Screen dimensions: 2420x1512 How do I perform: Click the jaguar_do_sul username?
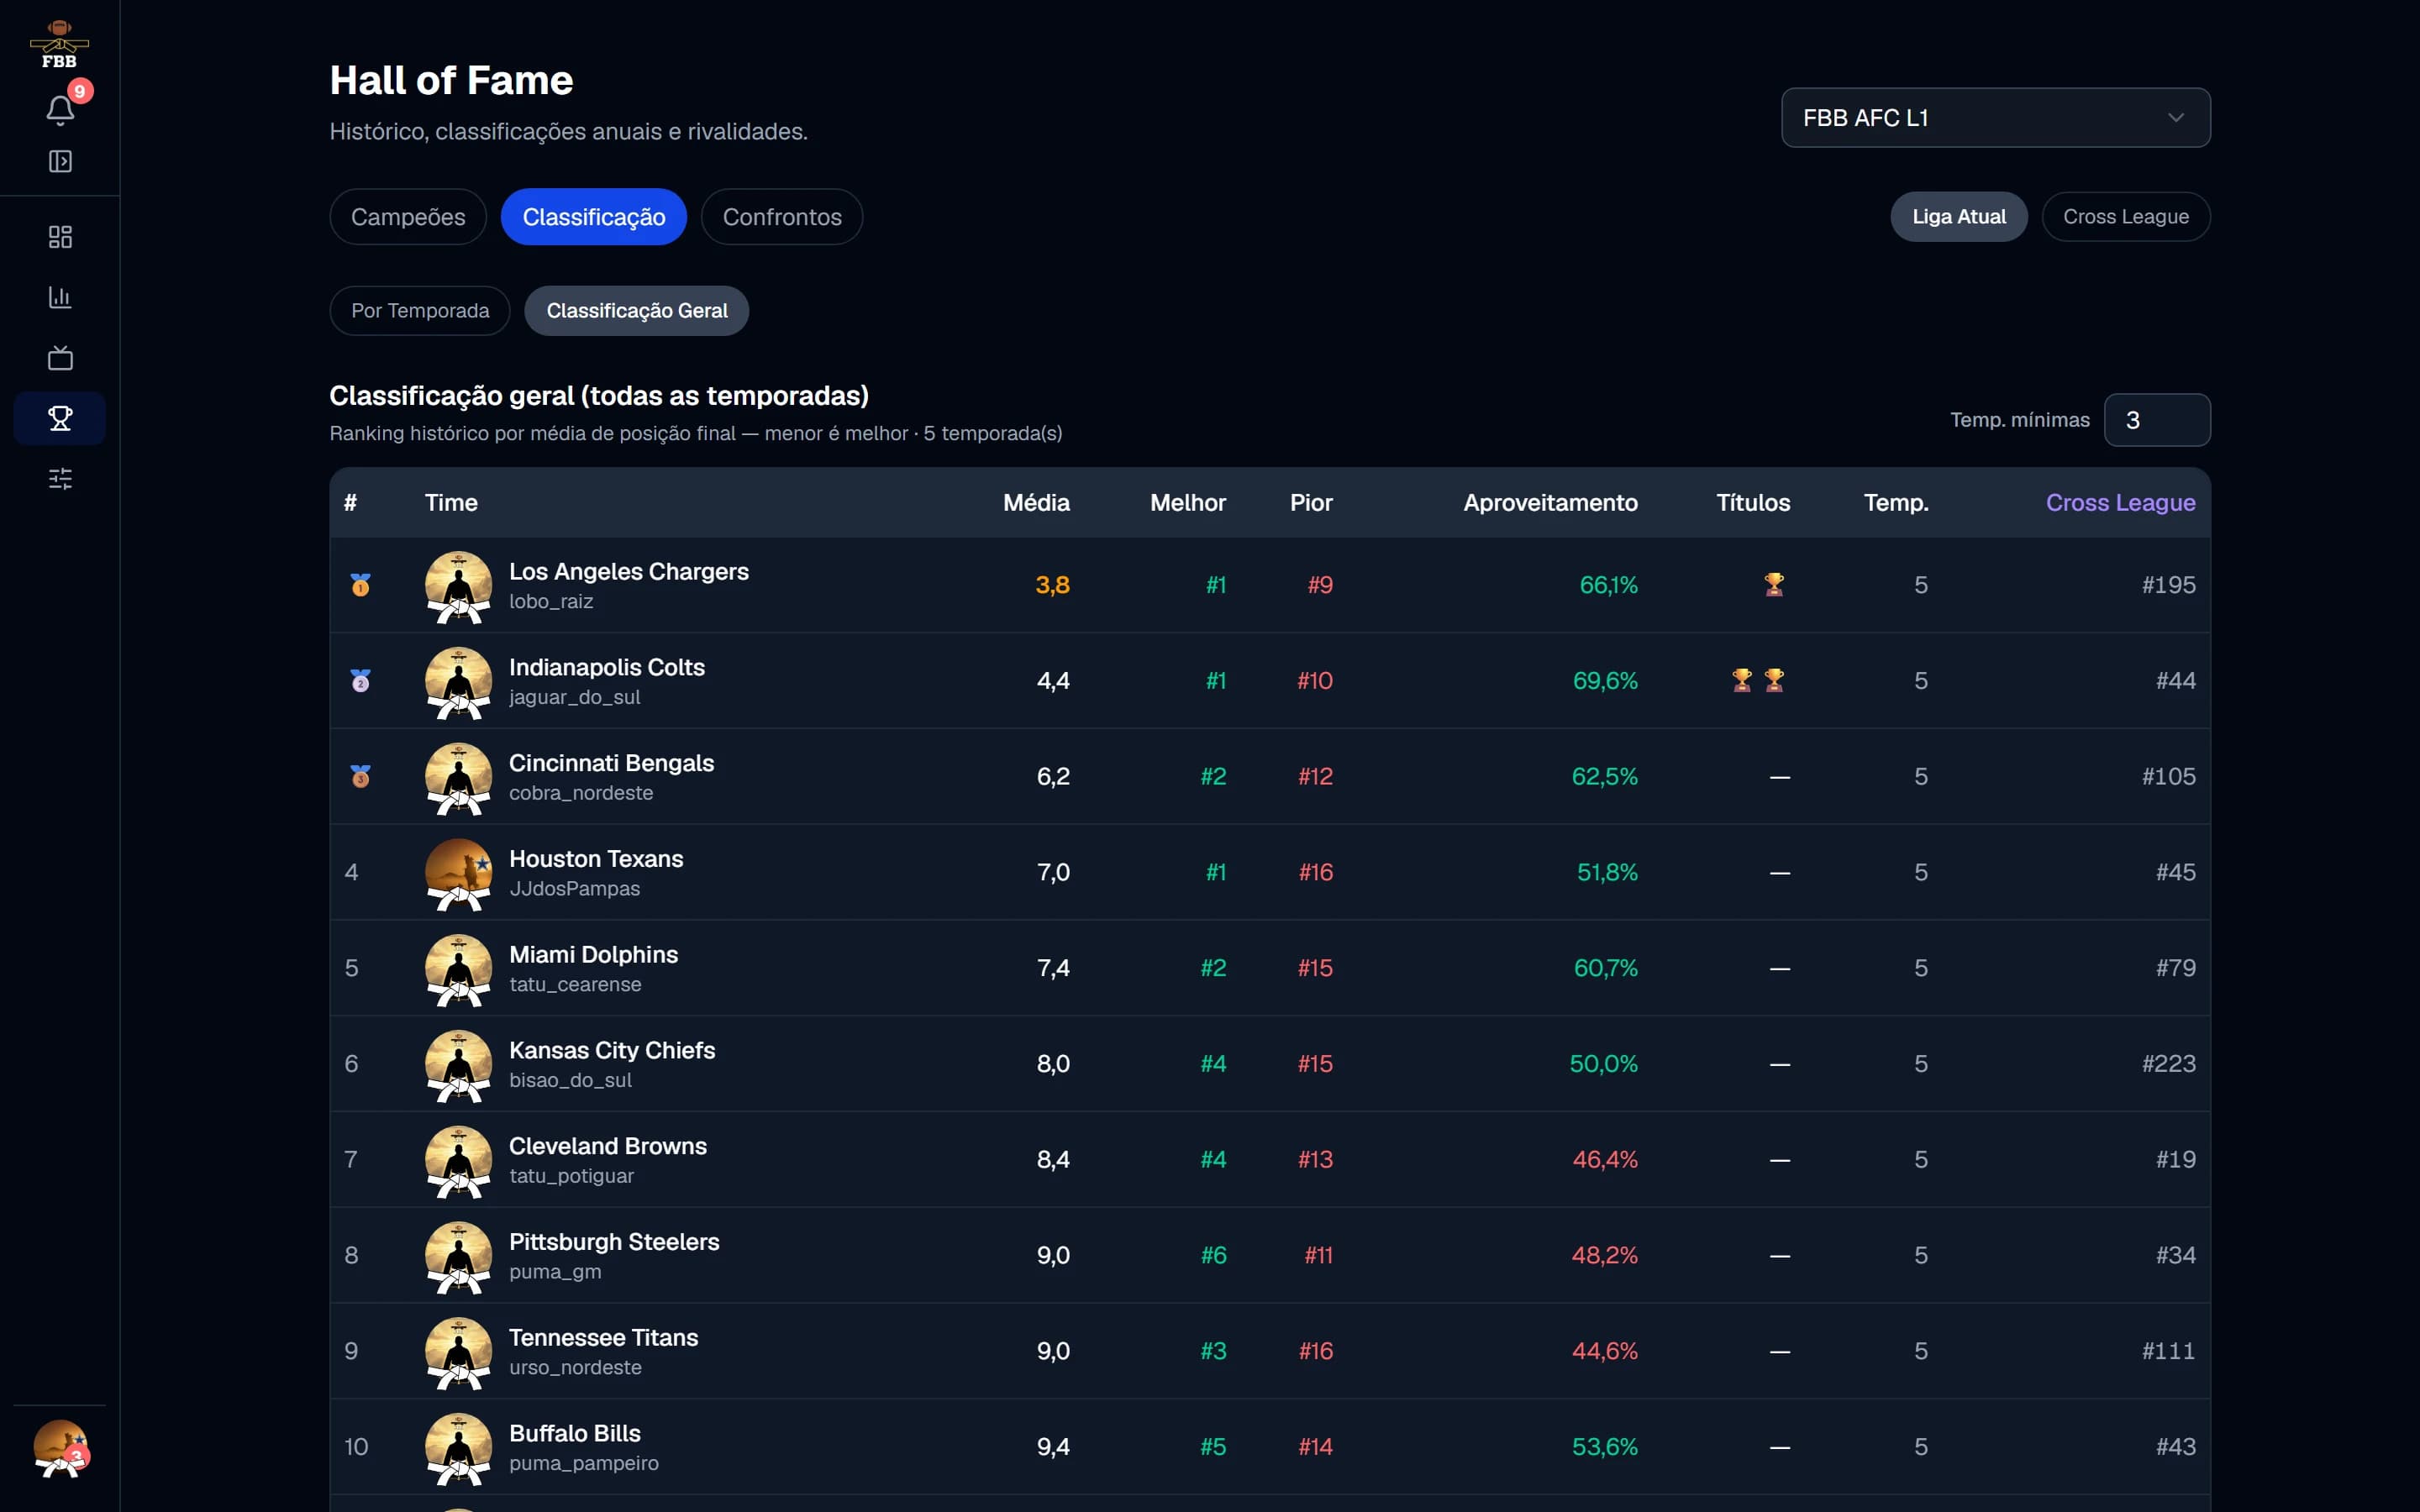(x=575, y=697)
